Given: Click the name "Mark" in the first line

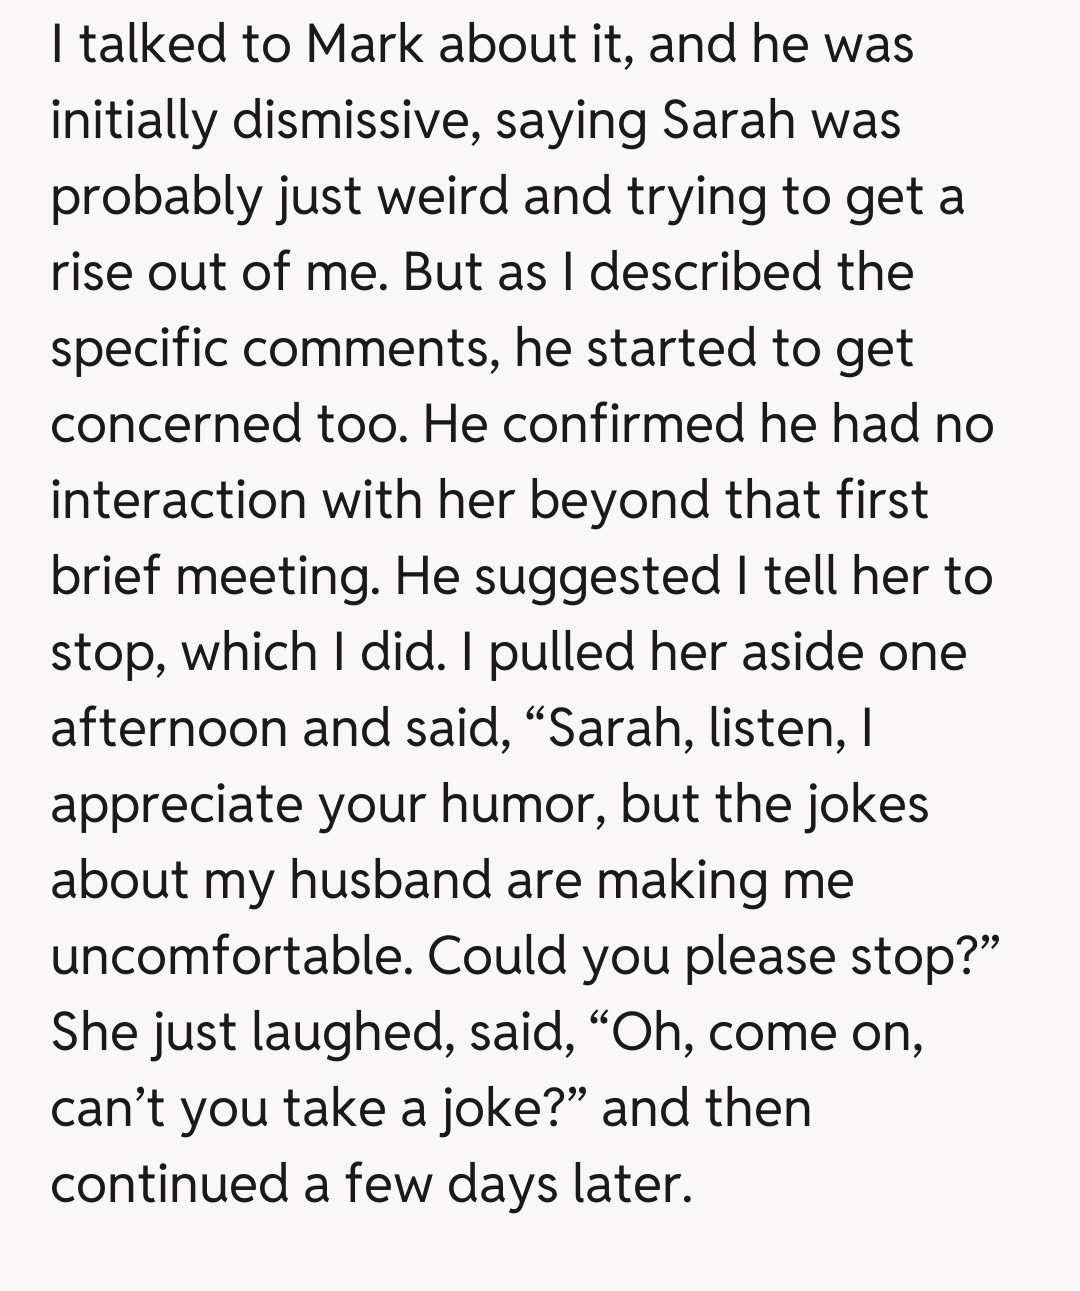Looking at the screenshot, I should (x=364, y=45).
